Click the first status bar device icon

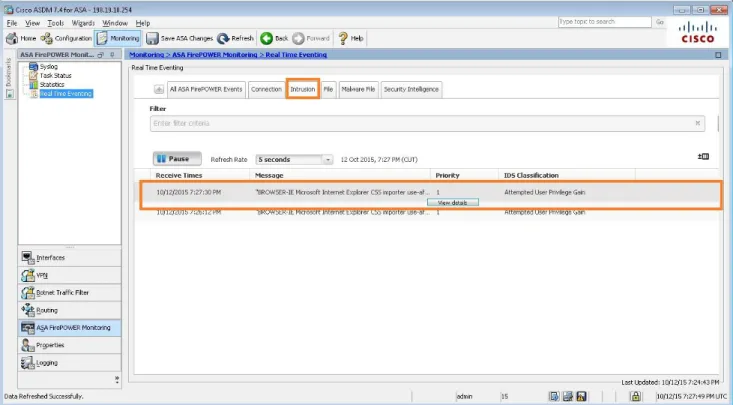click(x=554, y=397)
